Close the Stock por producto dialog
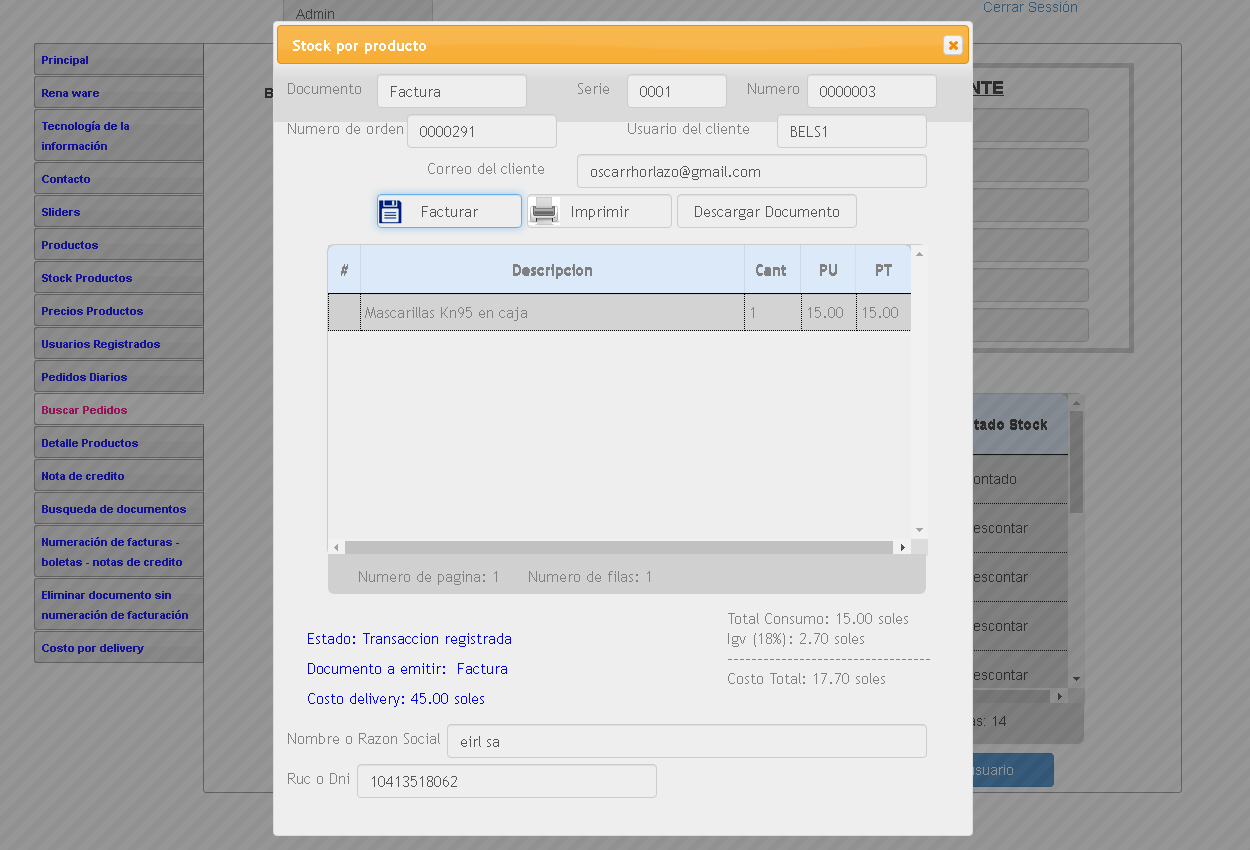This screenshot has height=850, width=1250. [952, 45]
